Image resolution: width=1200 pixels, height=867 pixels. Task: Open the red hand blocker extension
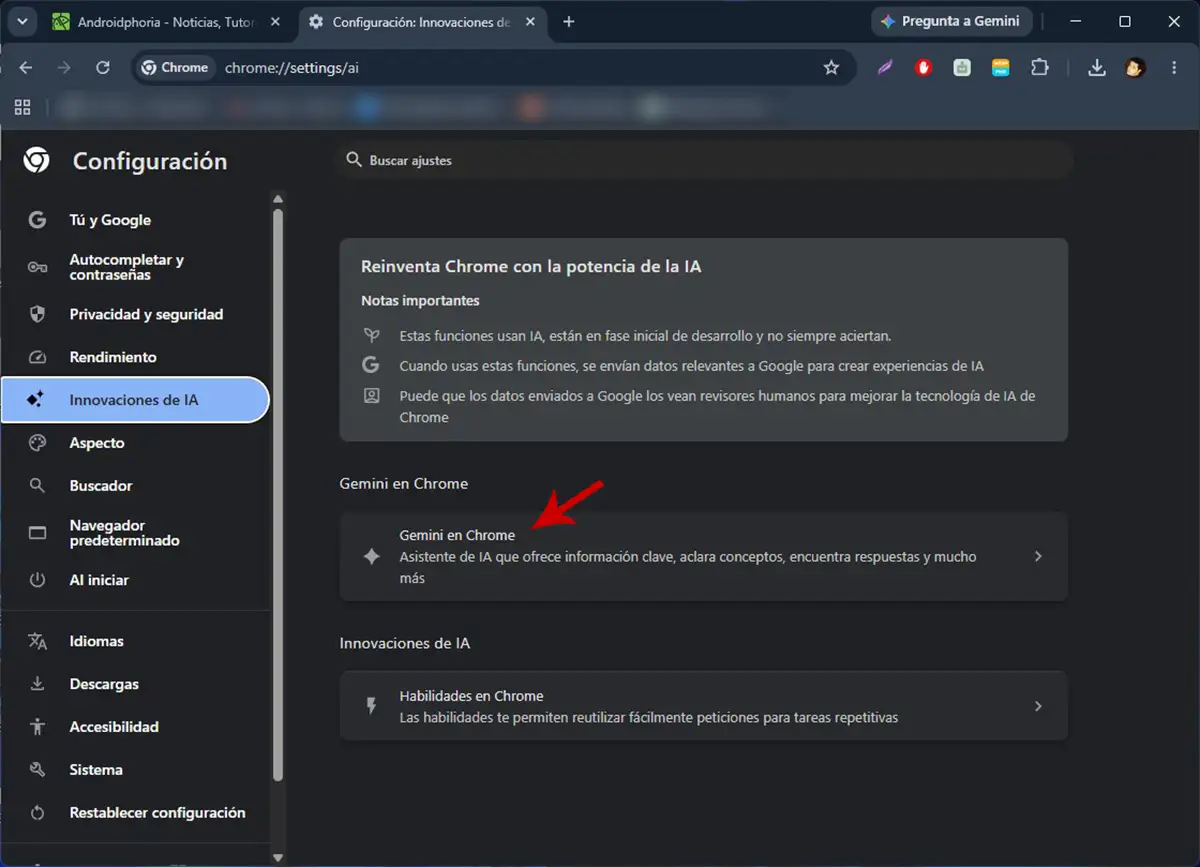[x=924, y=67]
